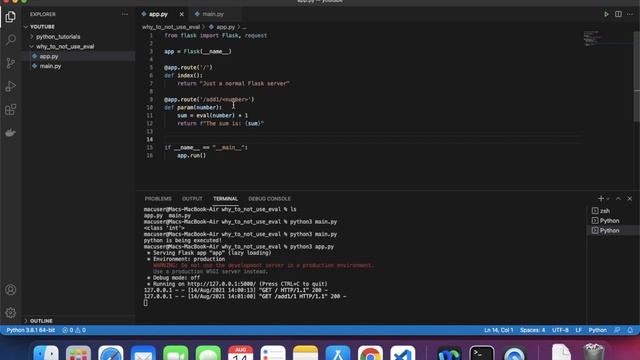Change the Python language mode
Image resolution: width=640 pixels, height=360 pixels.
click(598, 330)
